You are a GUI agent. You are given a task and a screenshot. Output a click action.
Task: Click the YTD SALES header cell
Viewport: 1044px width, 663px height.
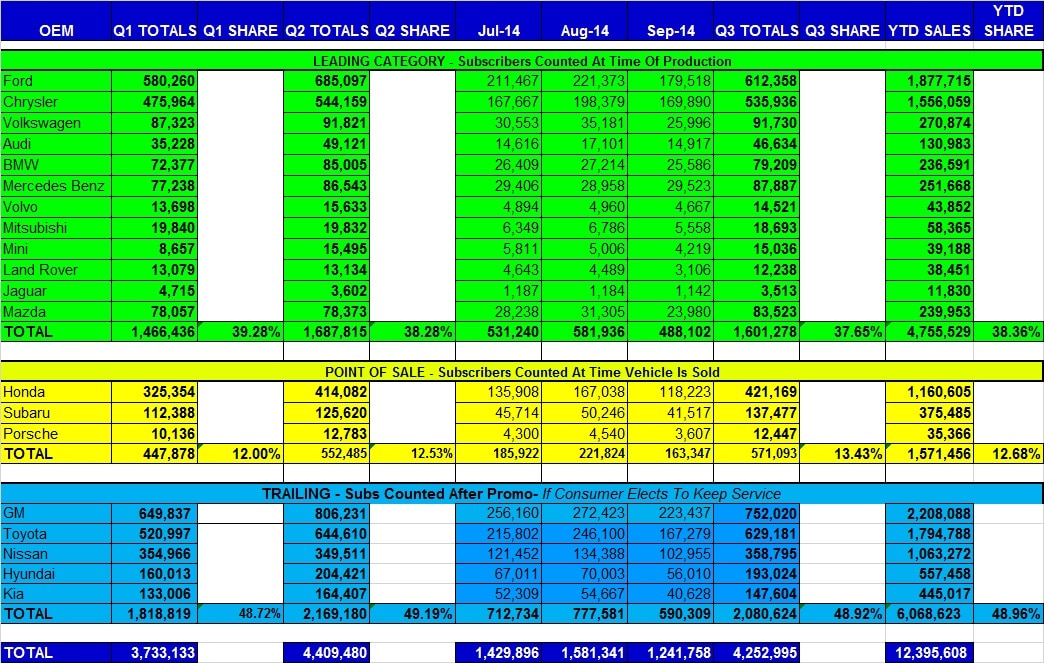coord(929,22)
